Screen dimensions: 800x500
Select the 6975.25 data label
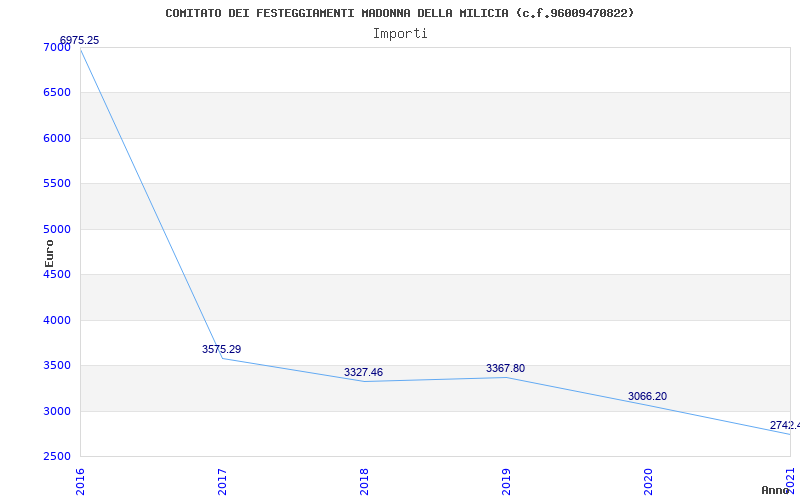tap(79, 40)
